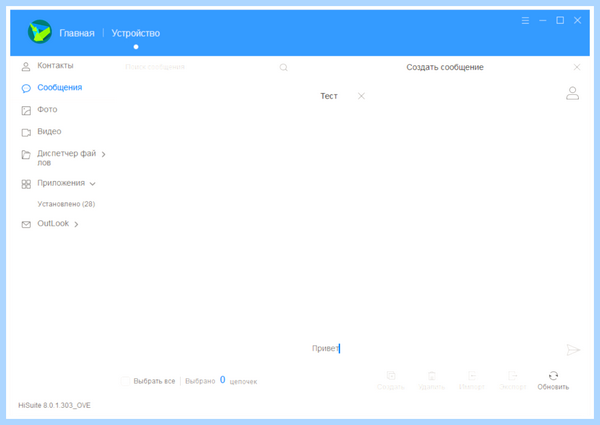This screenshot has height=425, width=600.
Task: Toggle the Выбрать все checkbox
Action: point(125,381)
